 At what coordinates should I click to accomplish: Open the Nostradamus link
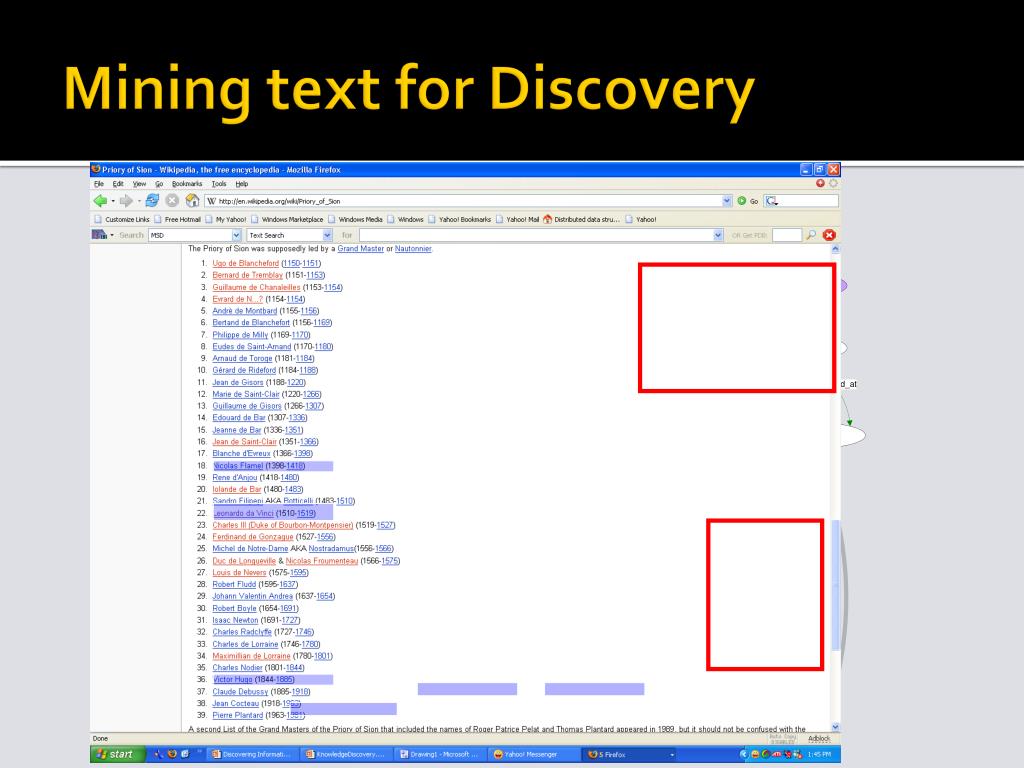(x=331, y=549)
